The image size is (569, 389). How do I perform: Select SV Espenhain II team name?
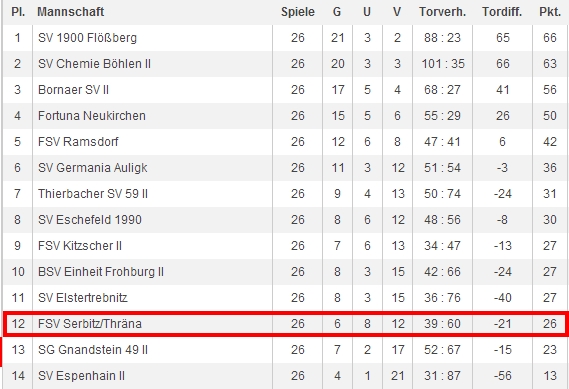(x=81, y=376)
